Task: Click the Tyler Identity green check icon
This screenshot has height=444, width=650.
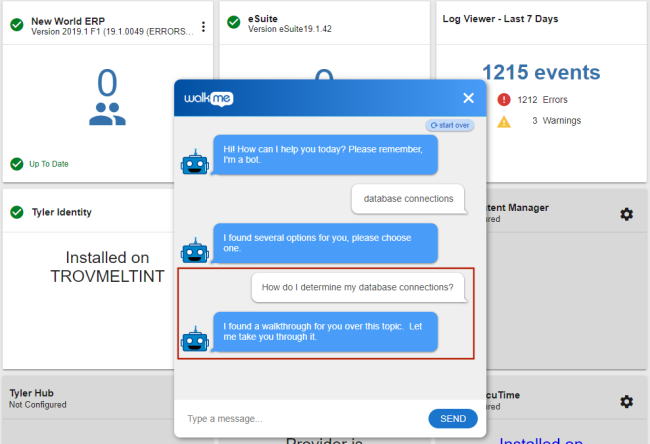Action: pos(17,212)
